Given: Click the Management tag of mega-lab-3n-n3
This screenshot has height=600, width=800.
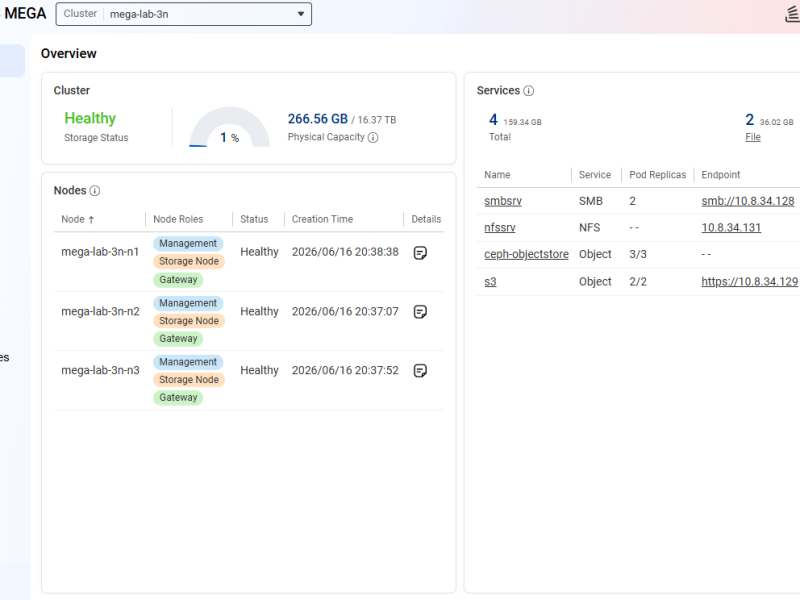Looking at the screenshot, I should coord(188,362).
